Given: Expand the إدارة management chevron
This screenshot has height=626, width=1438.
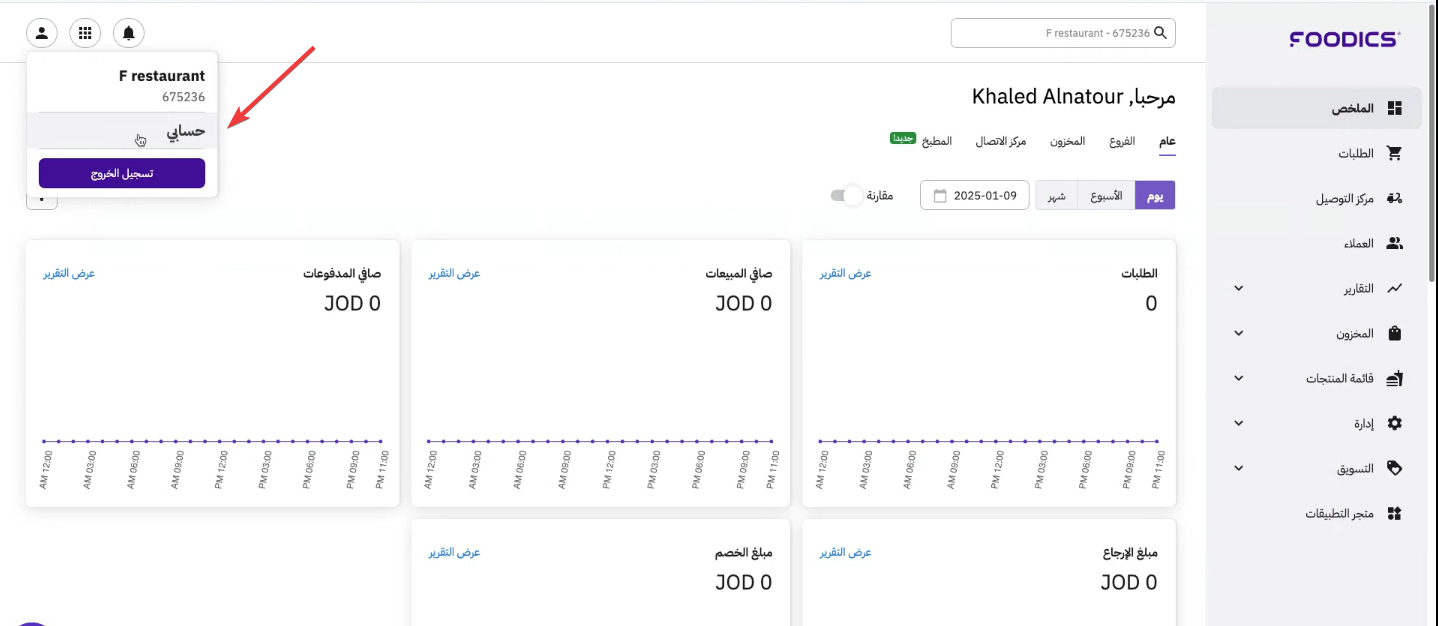Looking at the screenshot, I should [x=1239, y=423].
